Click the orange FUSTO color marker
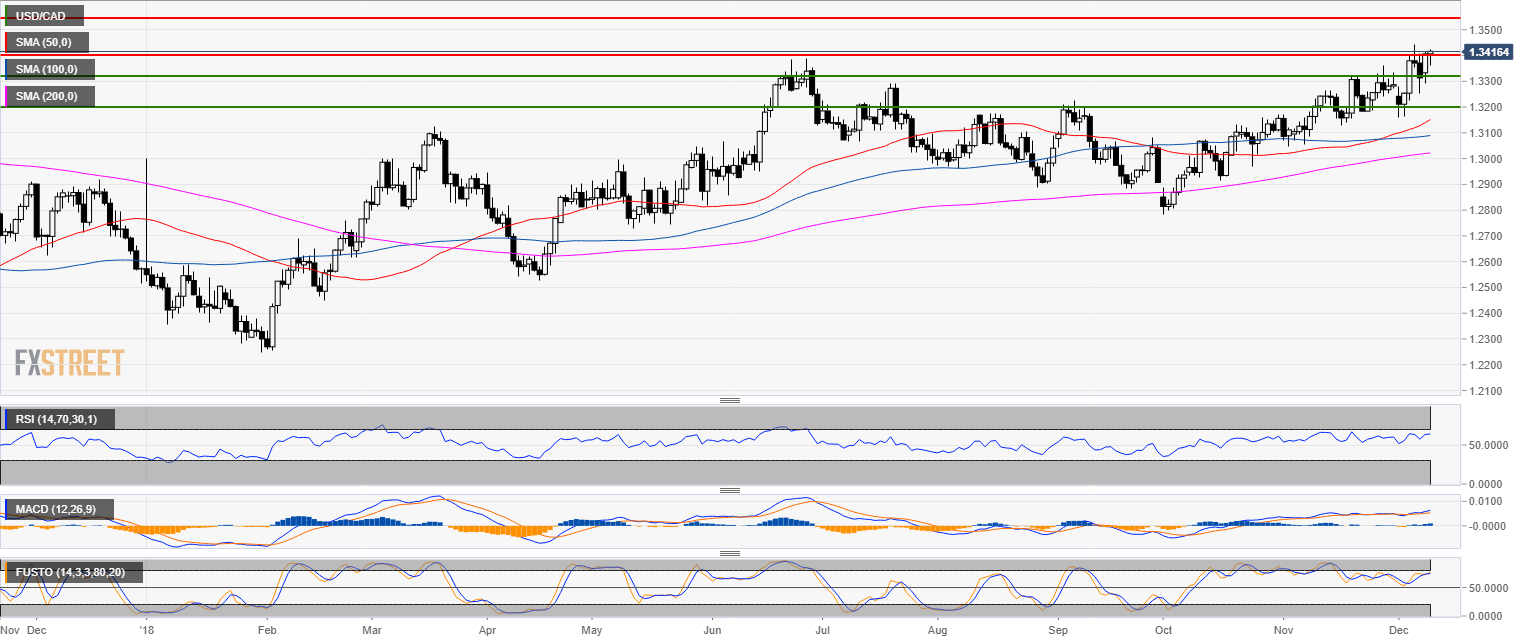This screenshot has height=643, width=1531. click(x=6, y=573)
